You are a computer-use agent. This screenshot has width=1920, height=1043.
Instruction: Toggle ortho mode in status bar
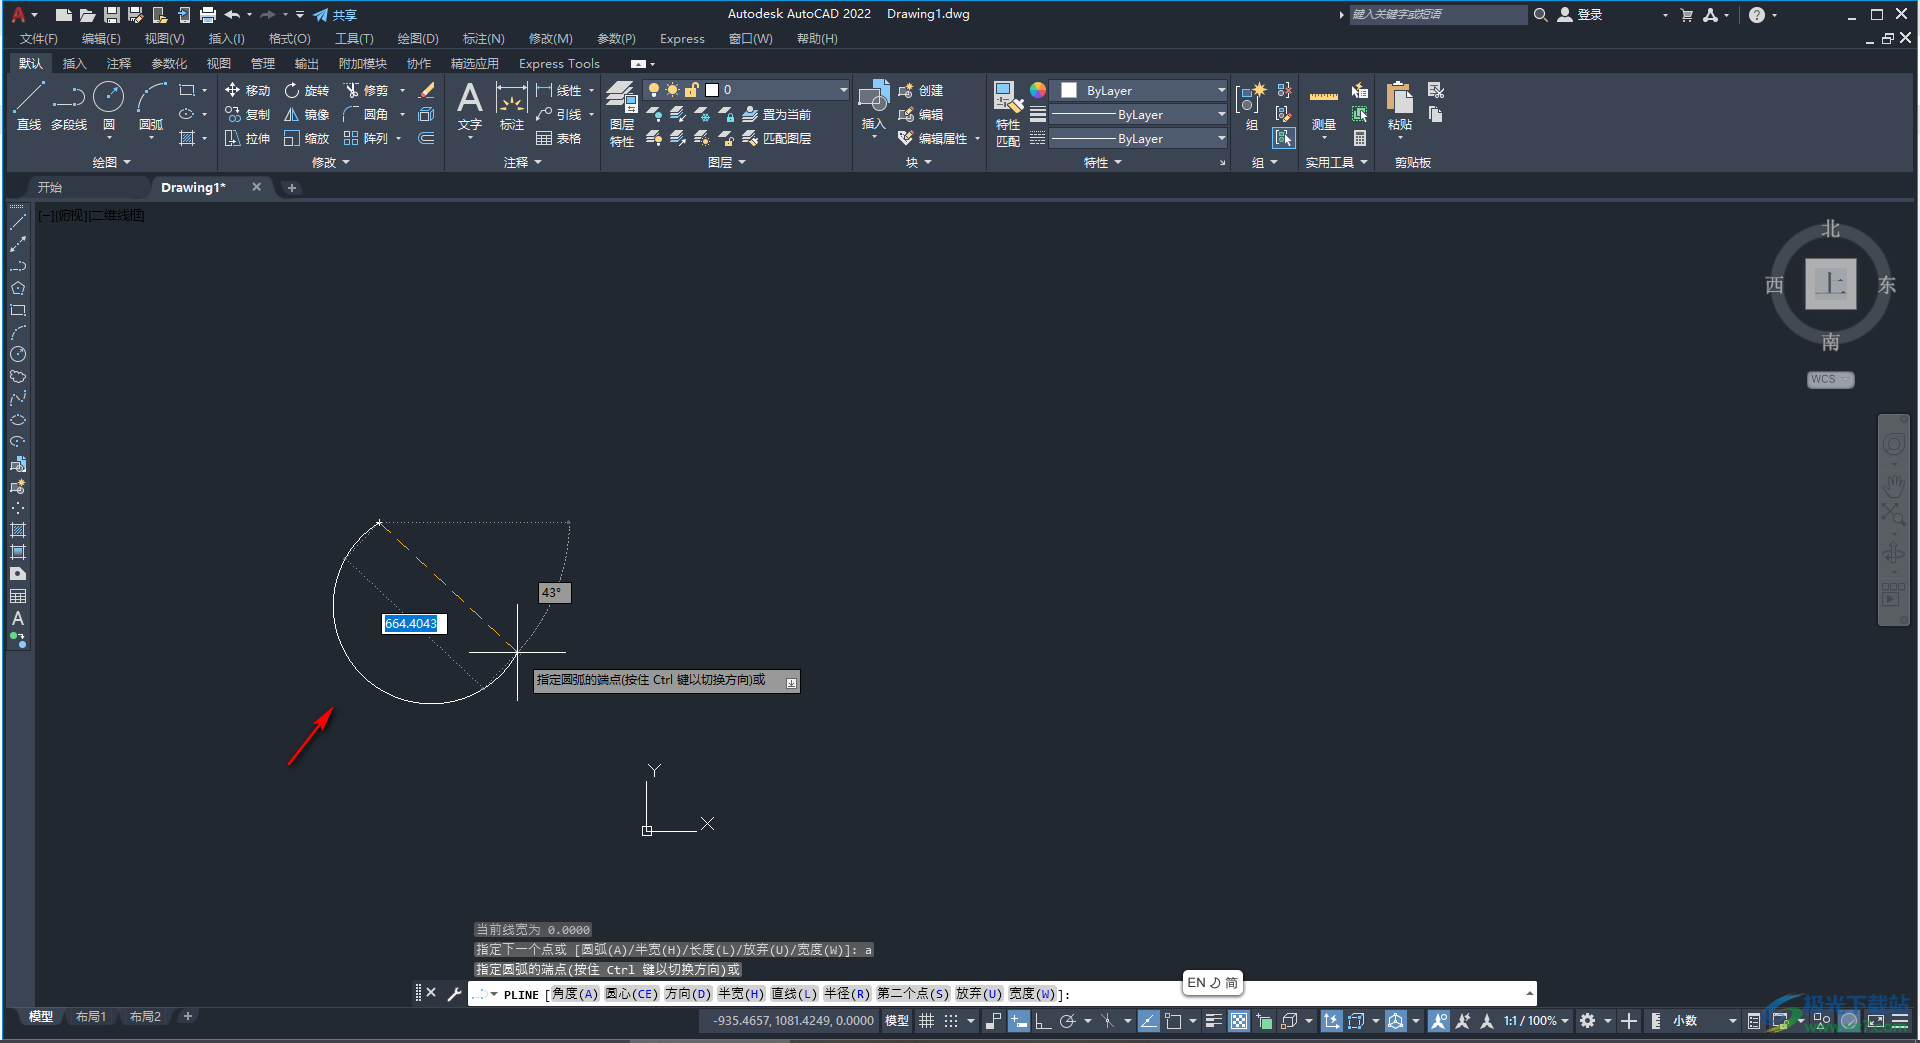click(1043, 1021)
